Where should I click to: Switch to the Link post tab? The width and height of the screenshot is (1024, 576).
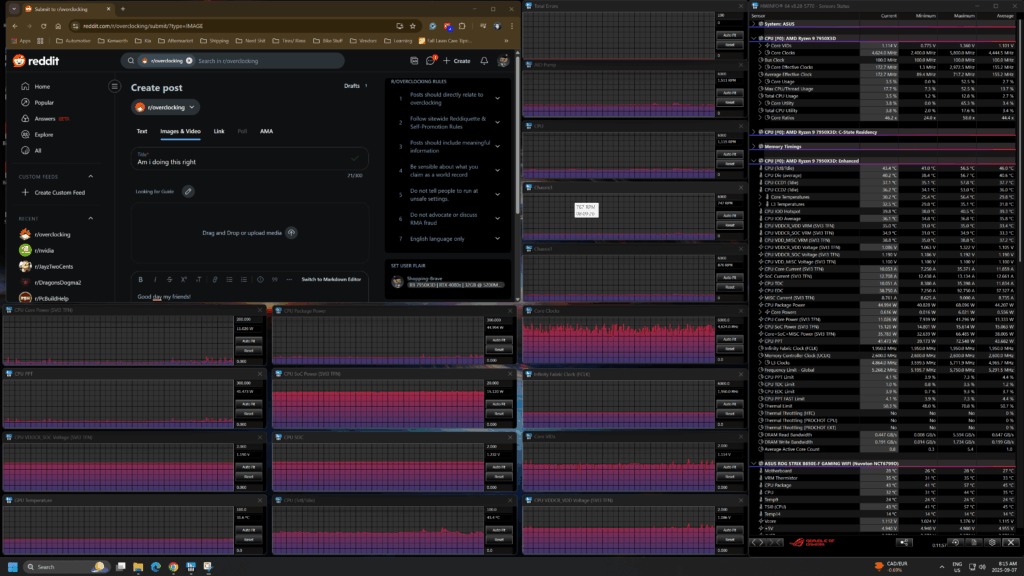(x=219, y=131)
